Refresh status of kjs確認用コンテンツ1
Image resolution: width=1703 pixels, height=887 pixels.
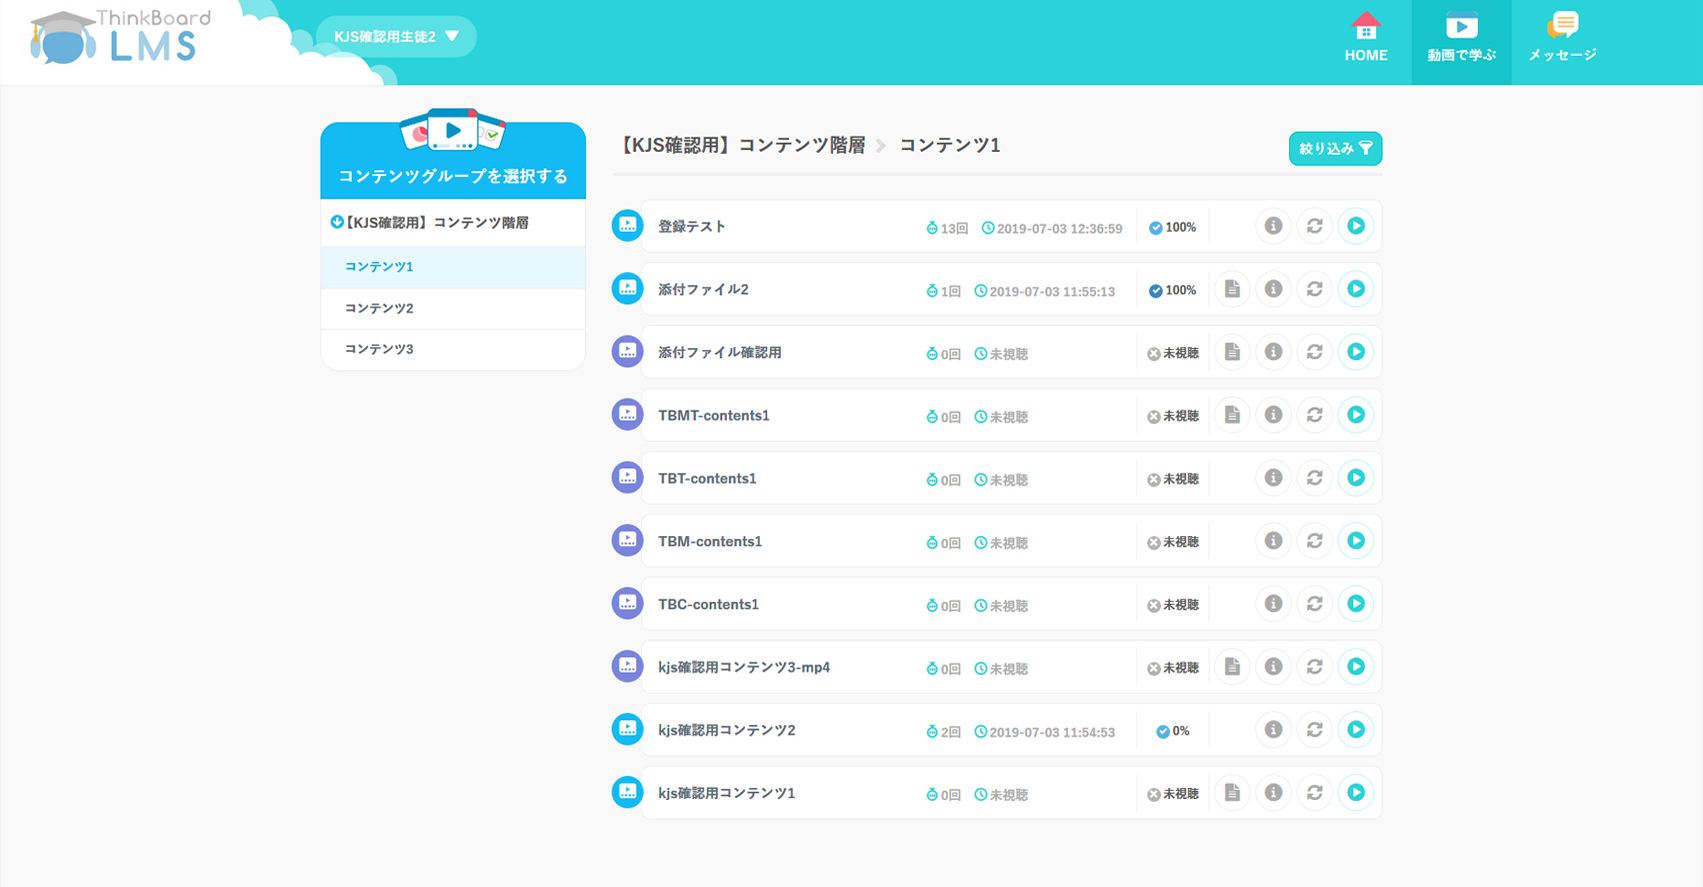coord(1315,793)
